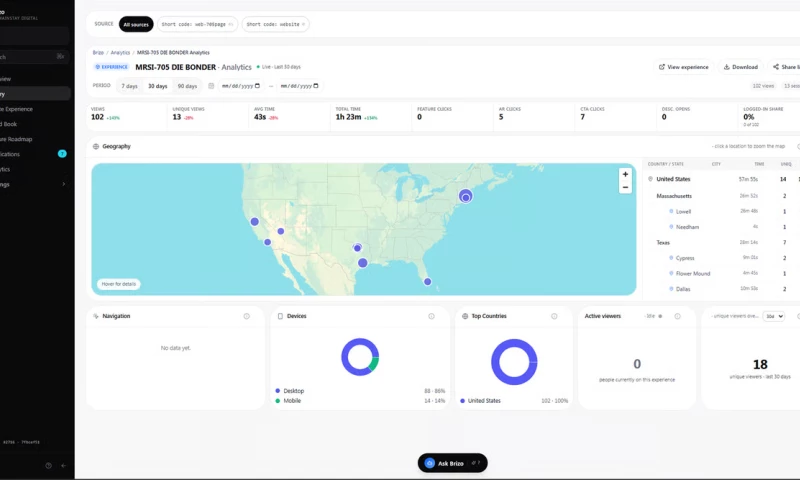This screenshot has height=480, width=800.
Task: Click the Massachusetts marker on the map
Action: 465,196
